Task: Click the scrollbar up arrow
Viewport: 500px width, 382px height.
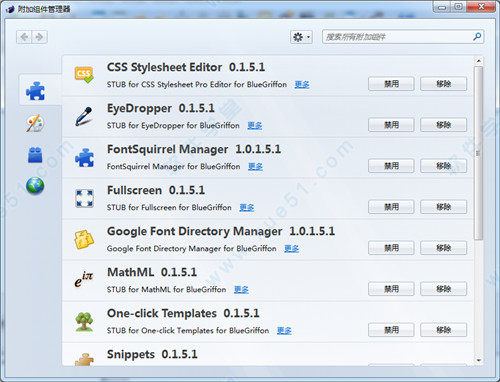Action: [478, 61]
